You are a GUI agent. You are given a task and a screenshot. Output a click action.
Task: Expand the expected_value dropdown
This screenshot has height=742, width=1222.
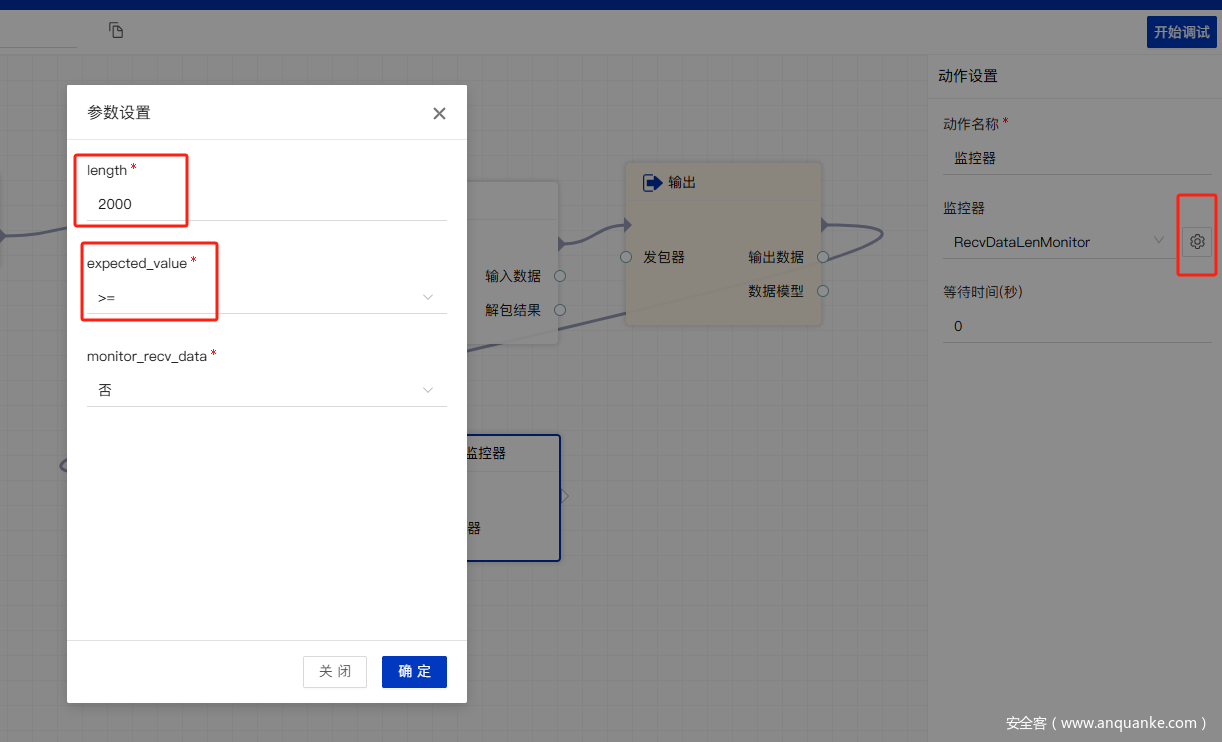(x=266, y=298)
